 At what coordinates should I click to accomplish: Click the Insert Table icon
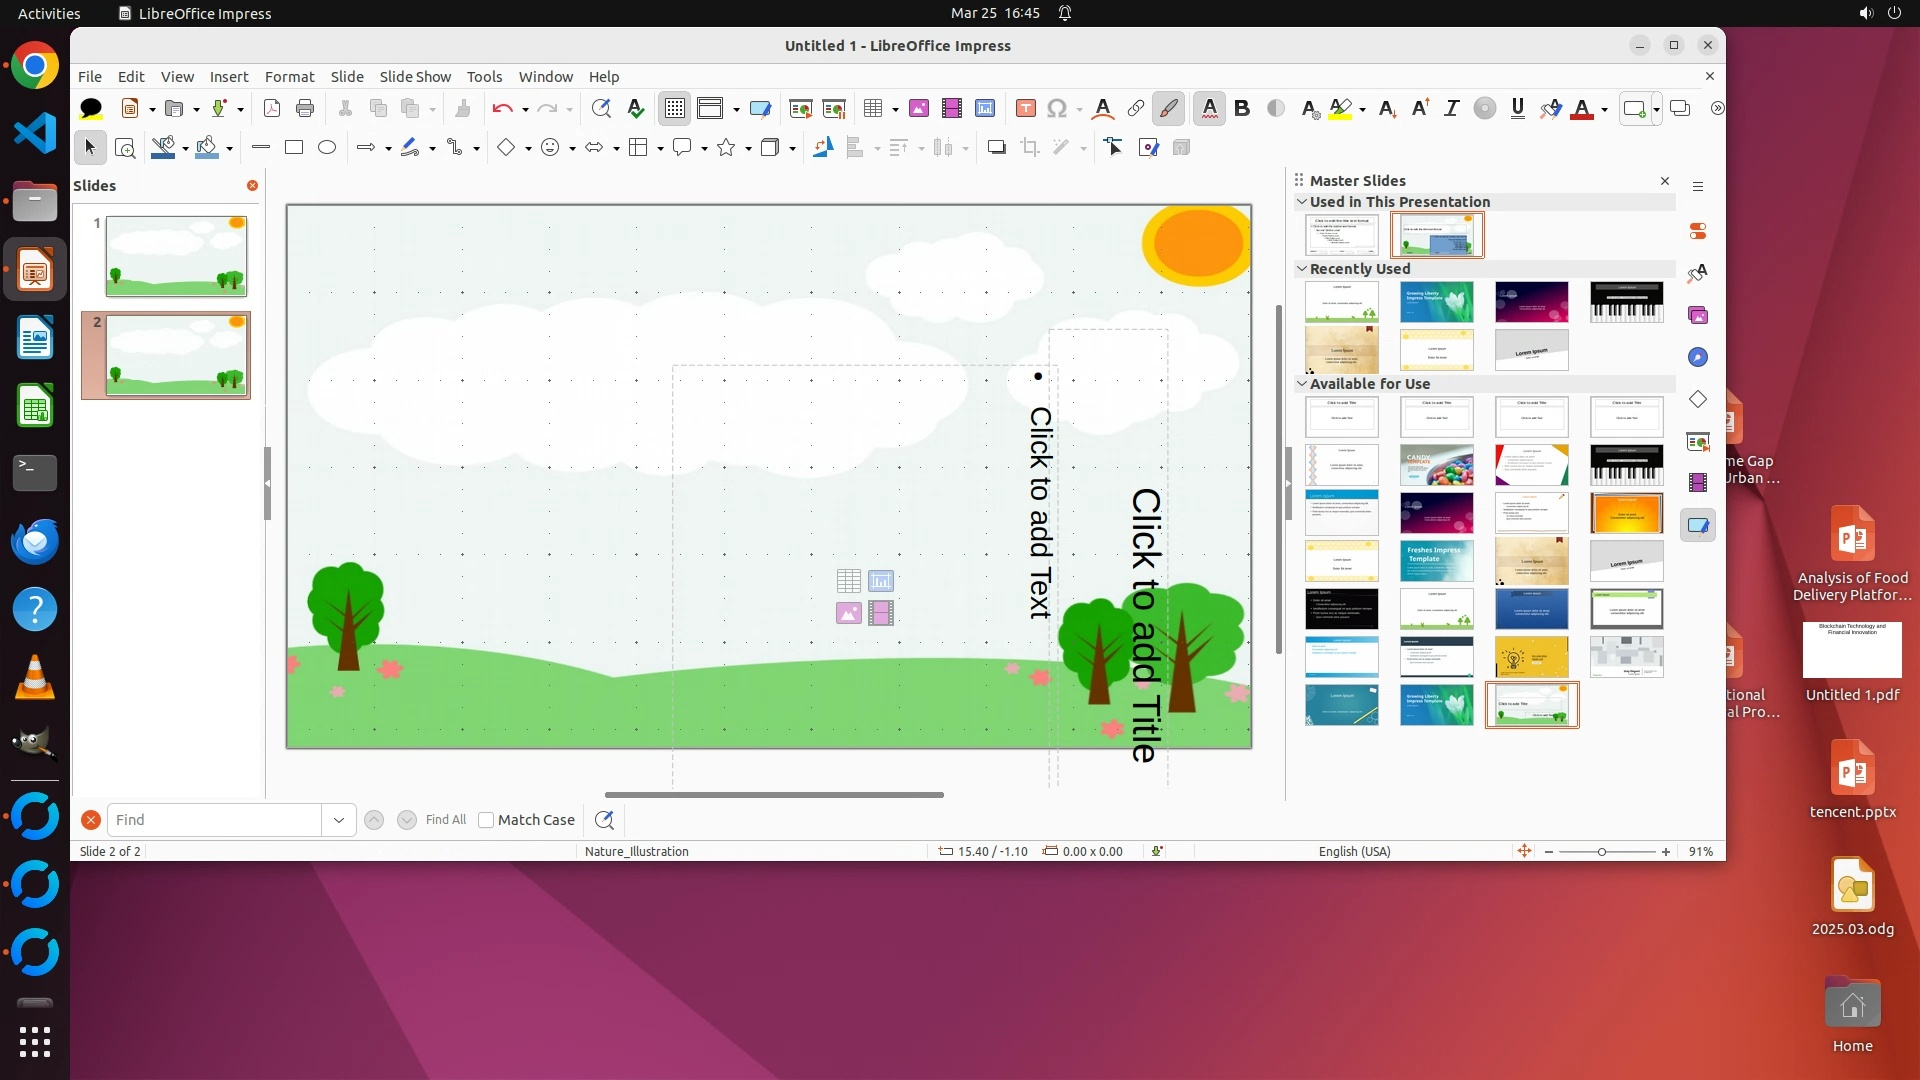(873, 108)
